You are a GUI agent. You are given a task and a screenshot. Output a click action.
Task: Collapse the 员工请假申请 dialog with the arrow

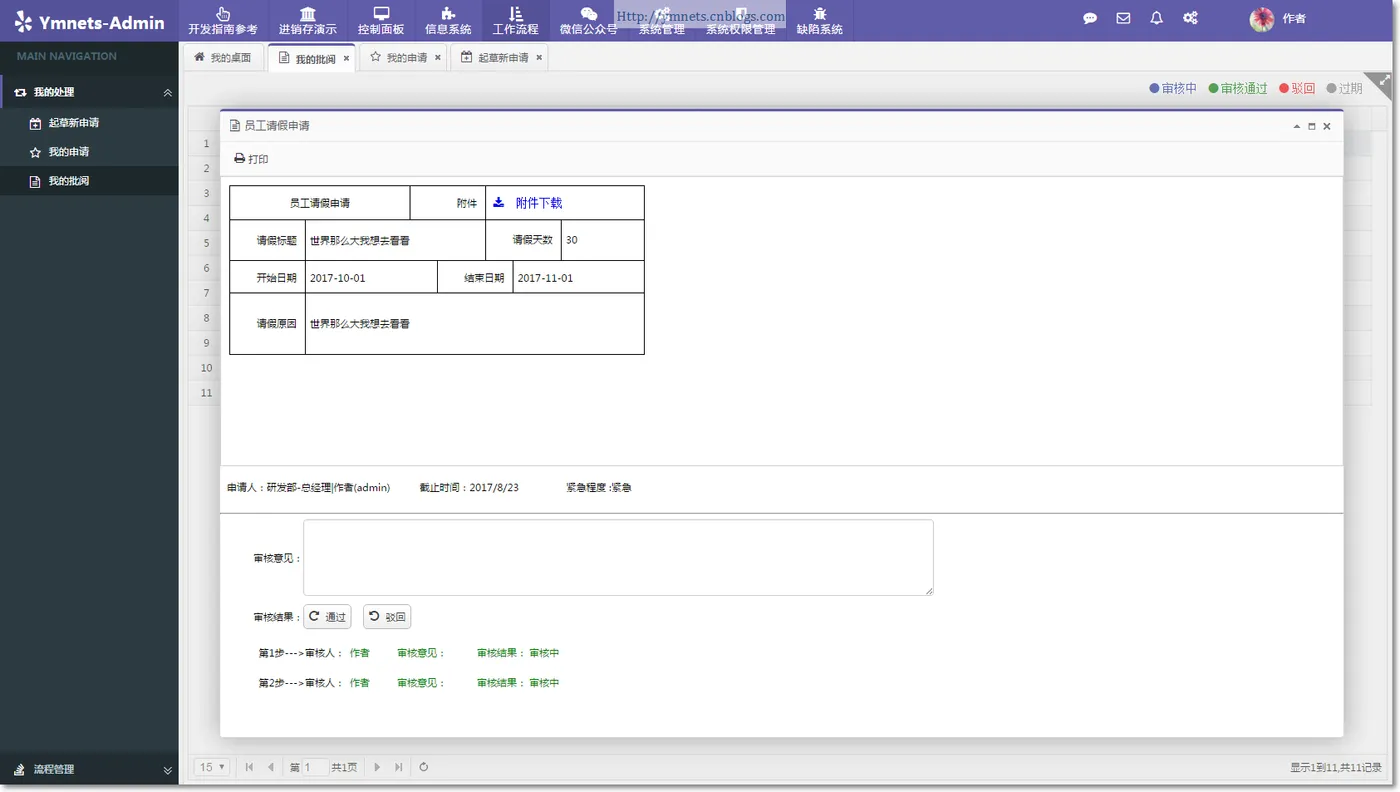(x=1297, y=127)
